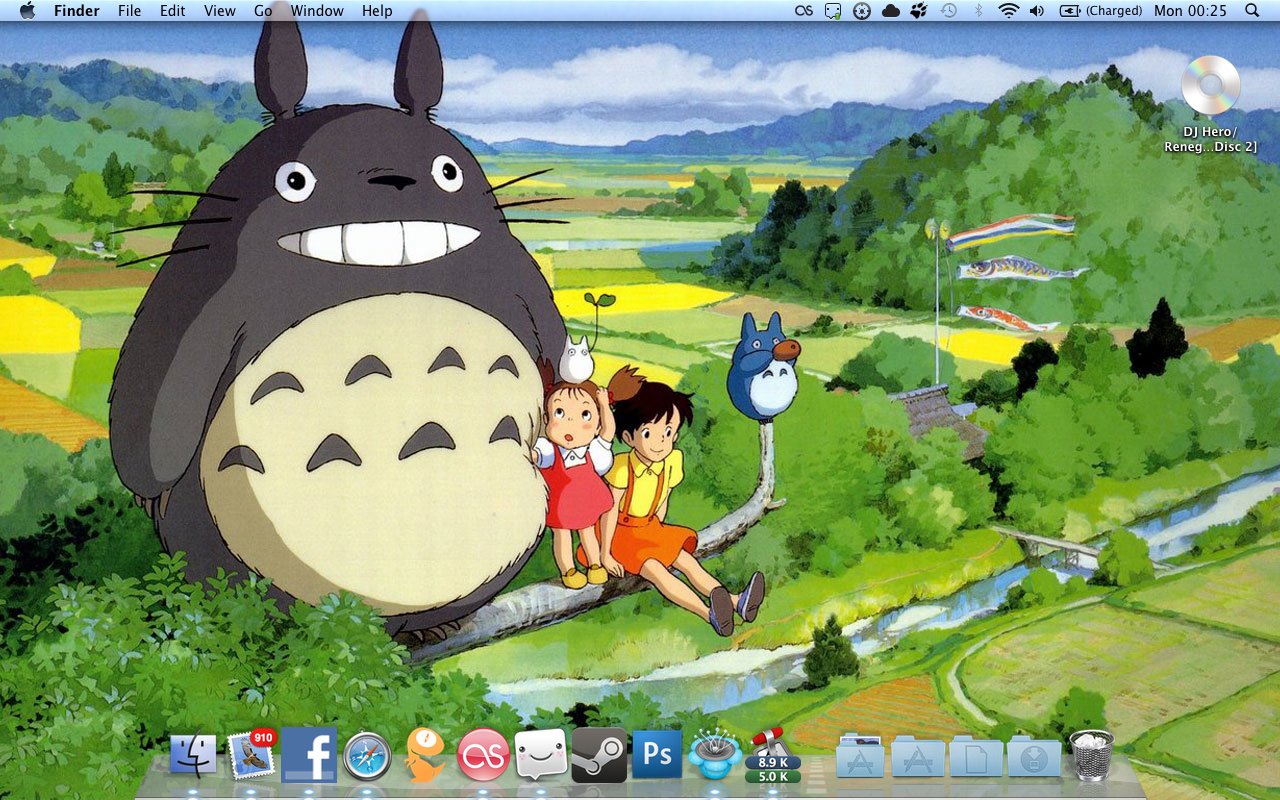Open the Safari compass icon
Viewport: 1280px width, 800px height.
(367, 757)
